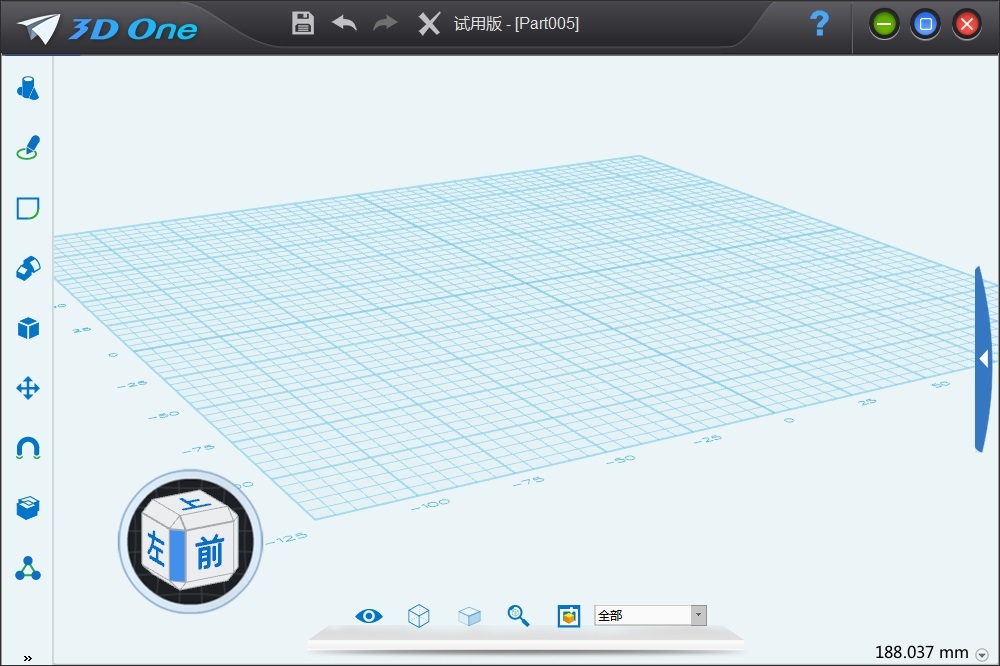Open the open-box combine tool icon

(28, 508)
